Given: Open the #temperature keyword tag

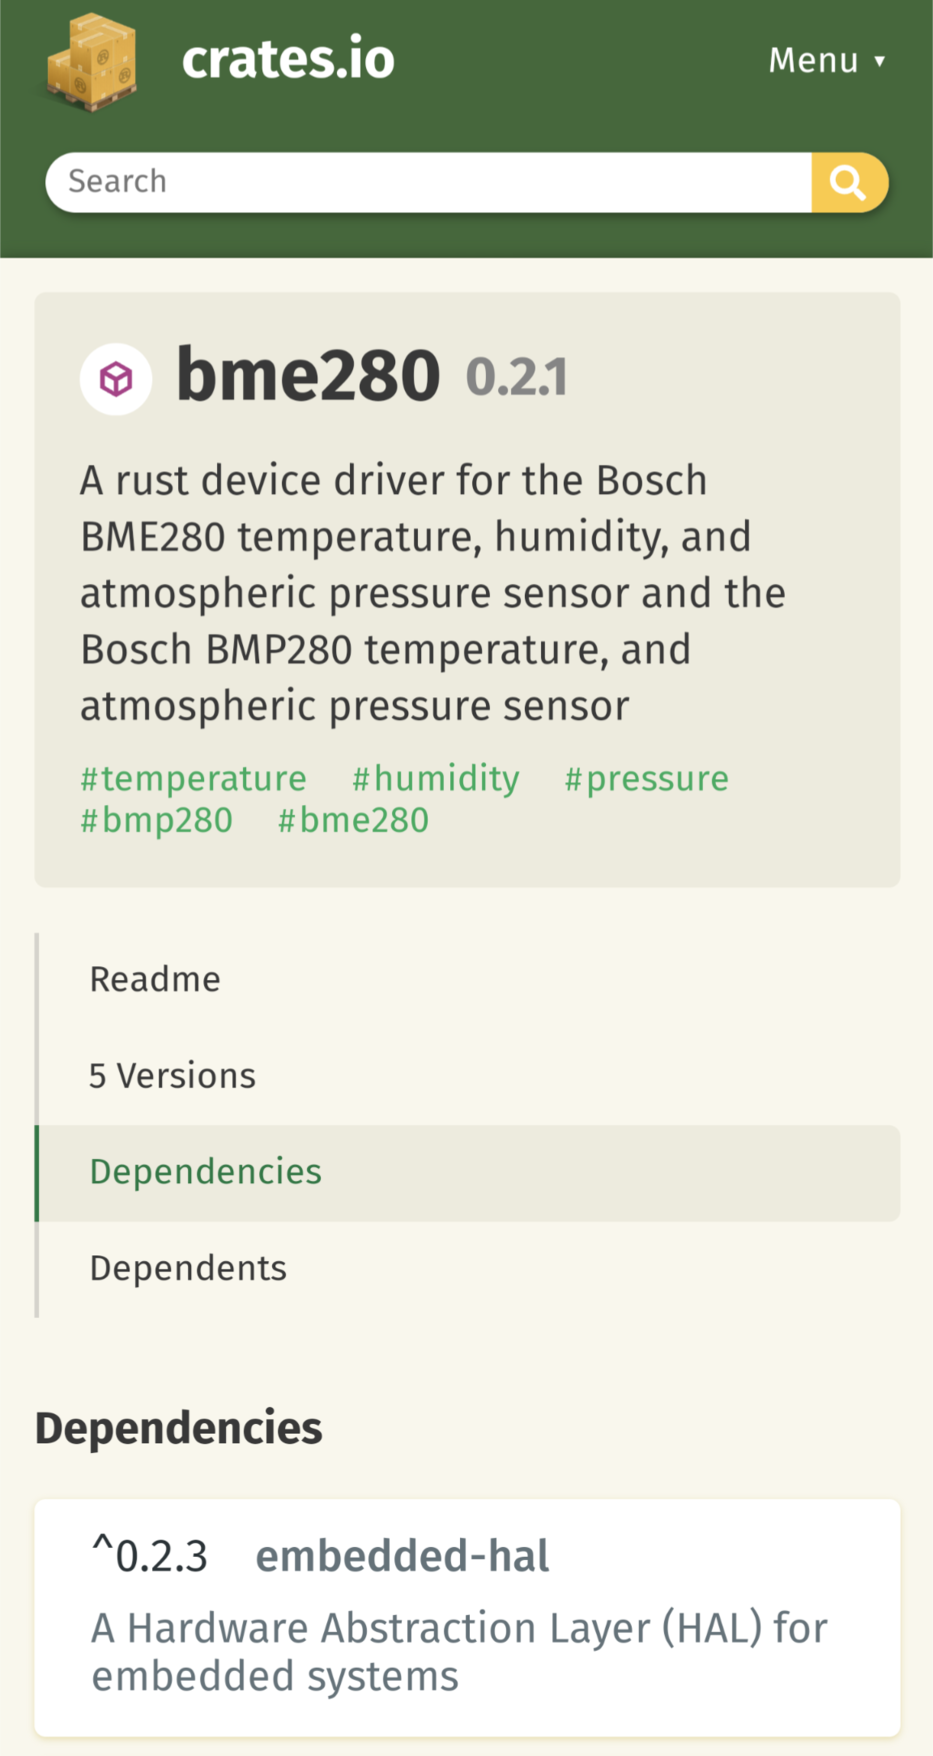Looking at the screenshot, I should pos(194,778).
